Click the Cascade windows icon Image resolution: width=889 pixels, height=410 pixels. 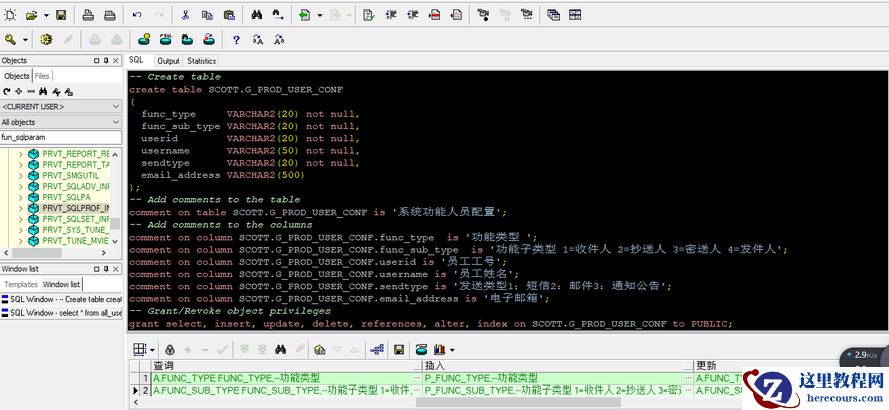[553, 15]
